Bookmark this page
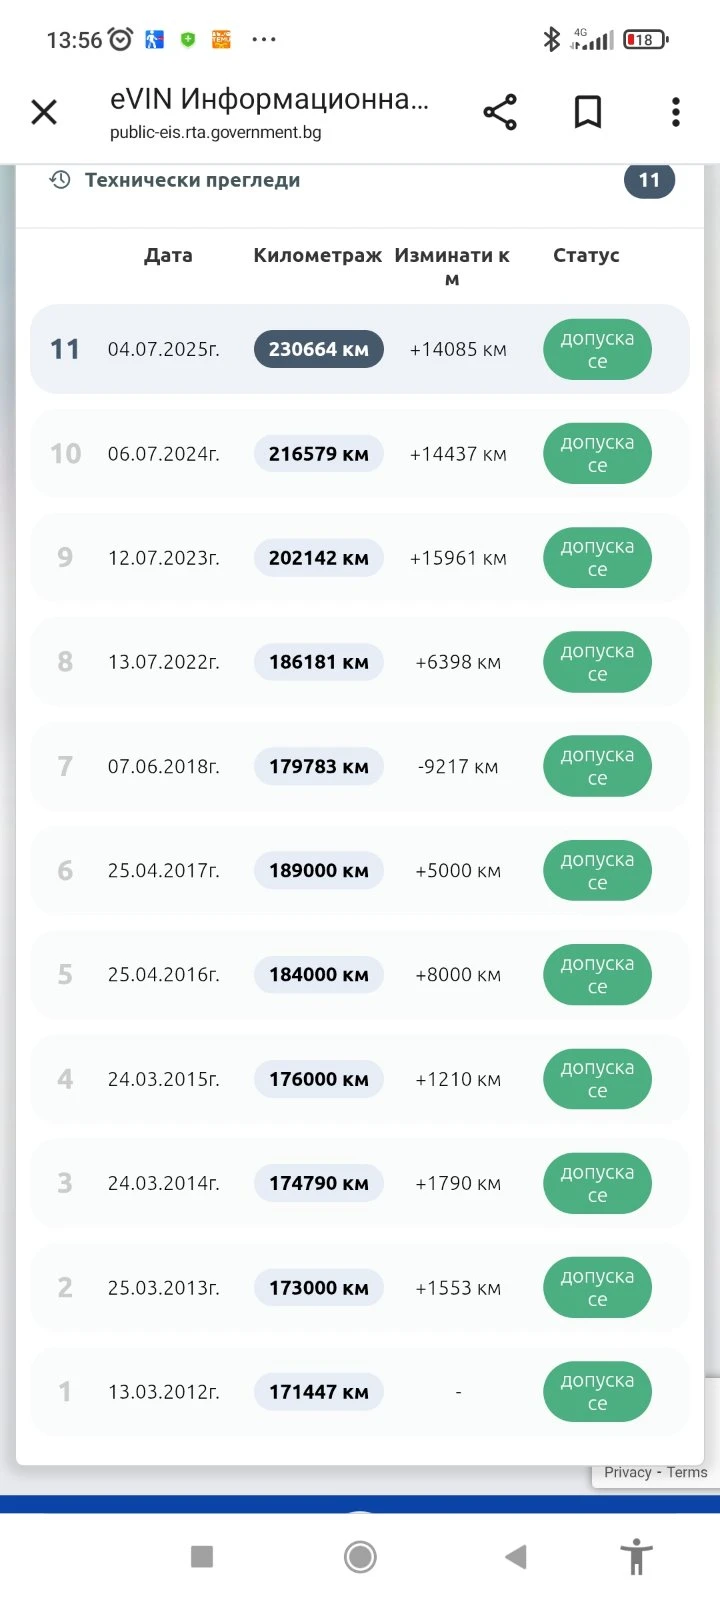Viewport: 720px width, 1600px height. pyautogui.click(x=588, y=112)
